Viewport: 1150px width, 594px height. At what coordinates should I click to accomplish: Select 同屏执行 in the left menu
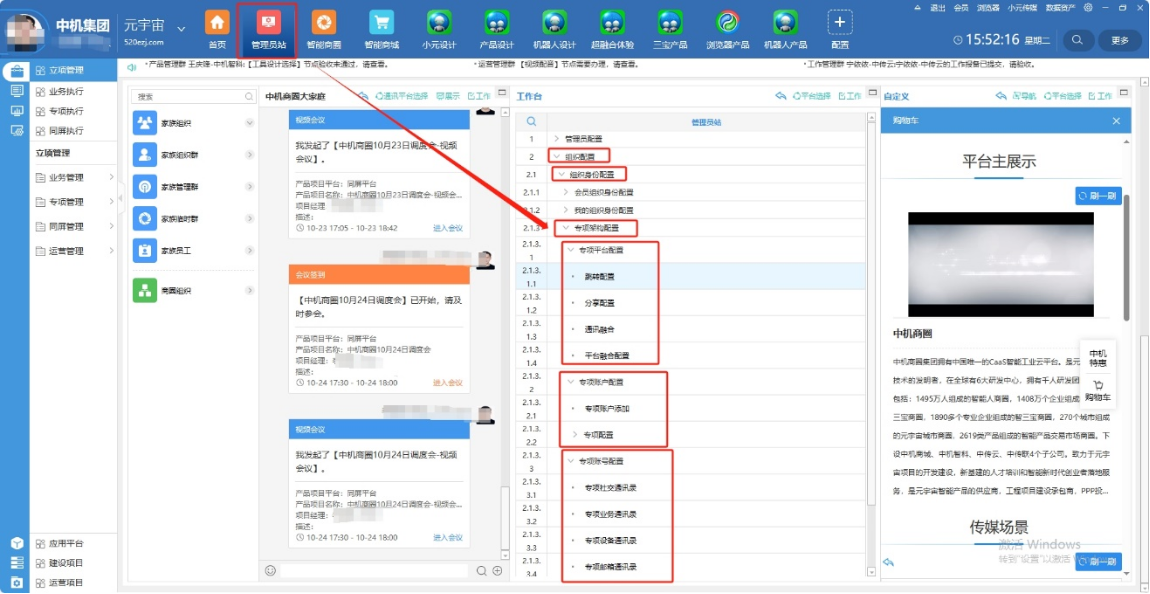[x=66, y=131]
